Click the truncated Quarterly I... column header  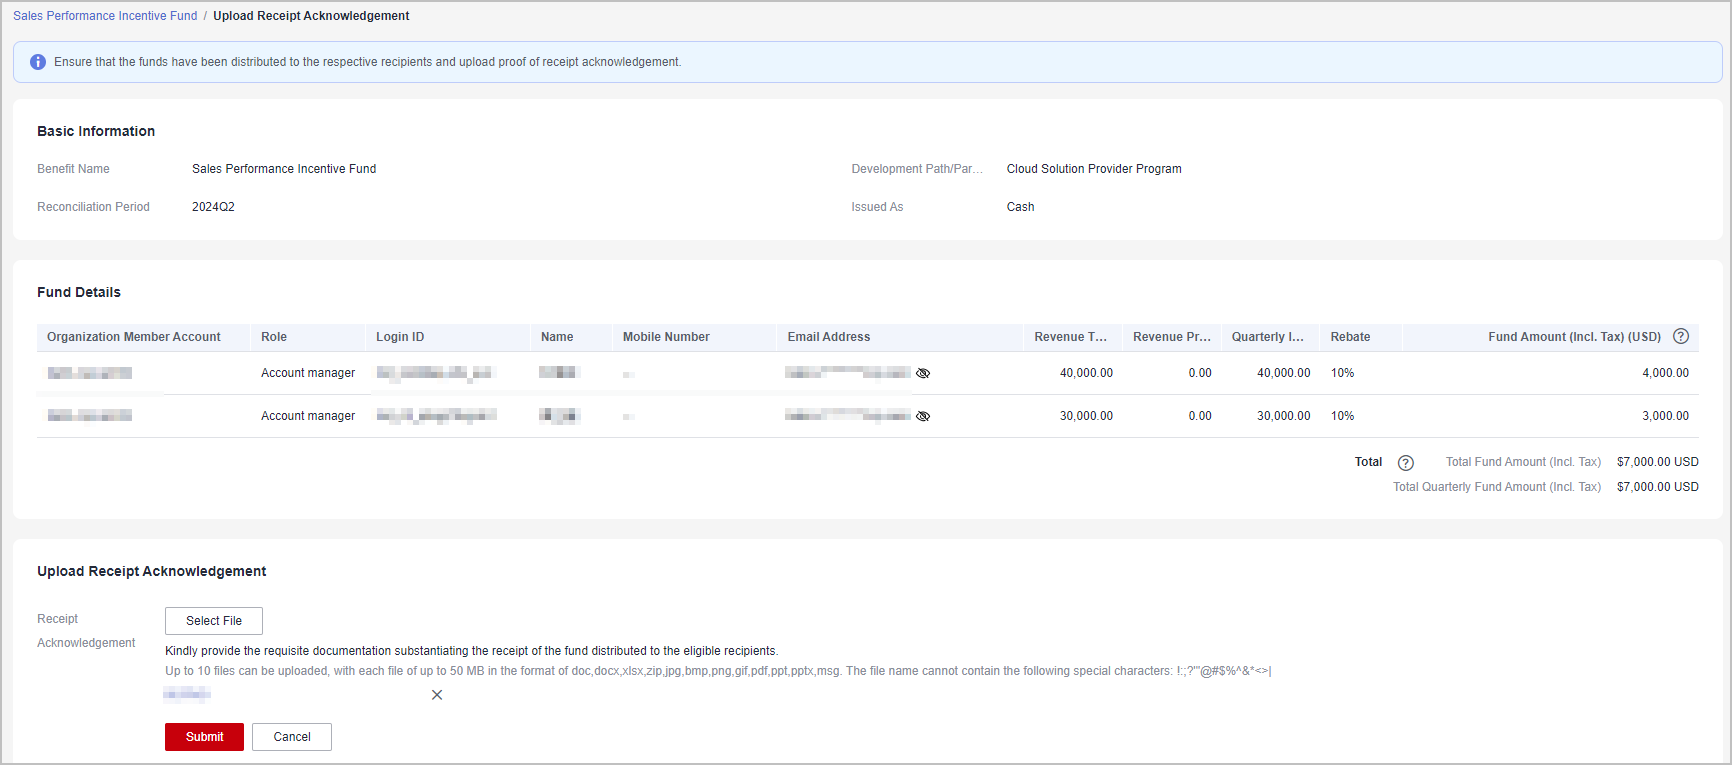[1267, 337]
